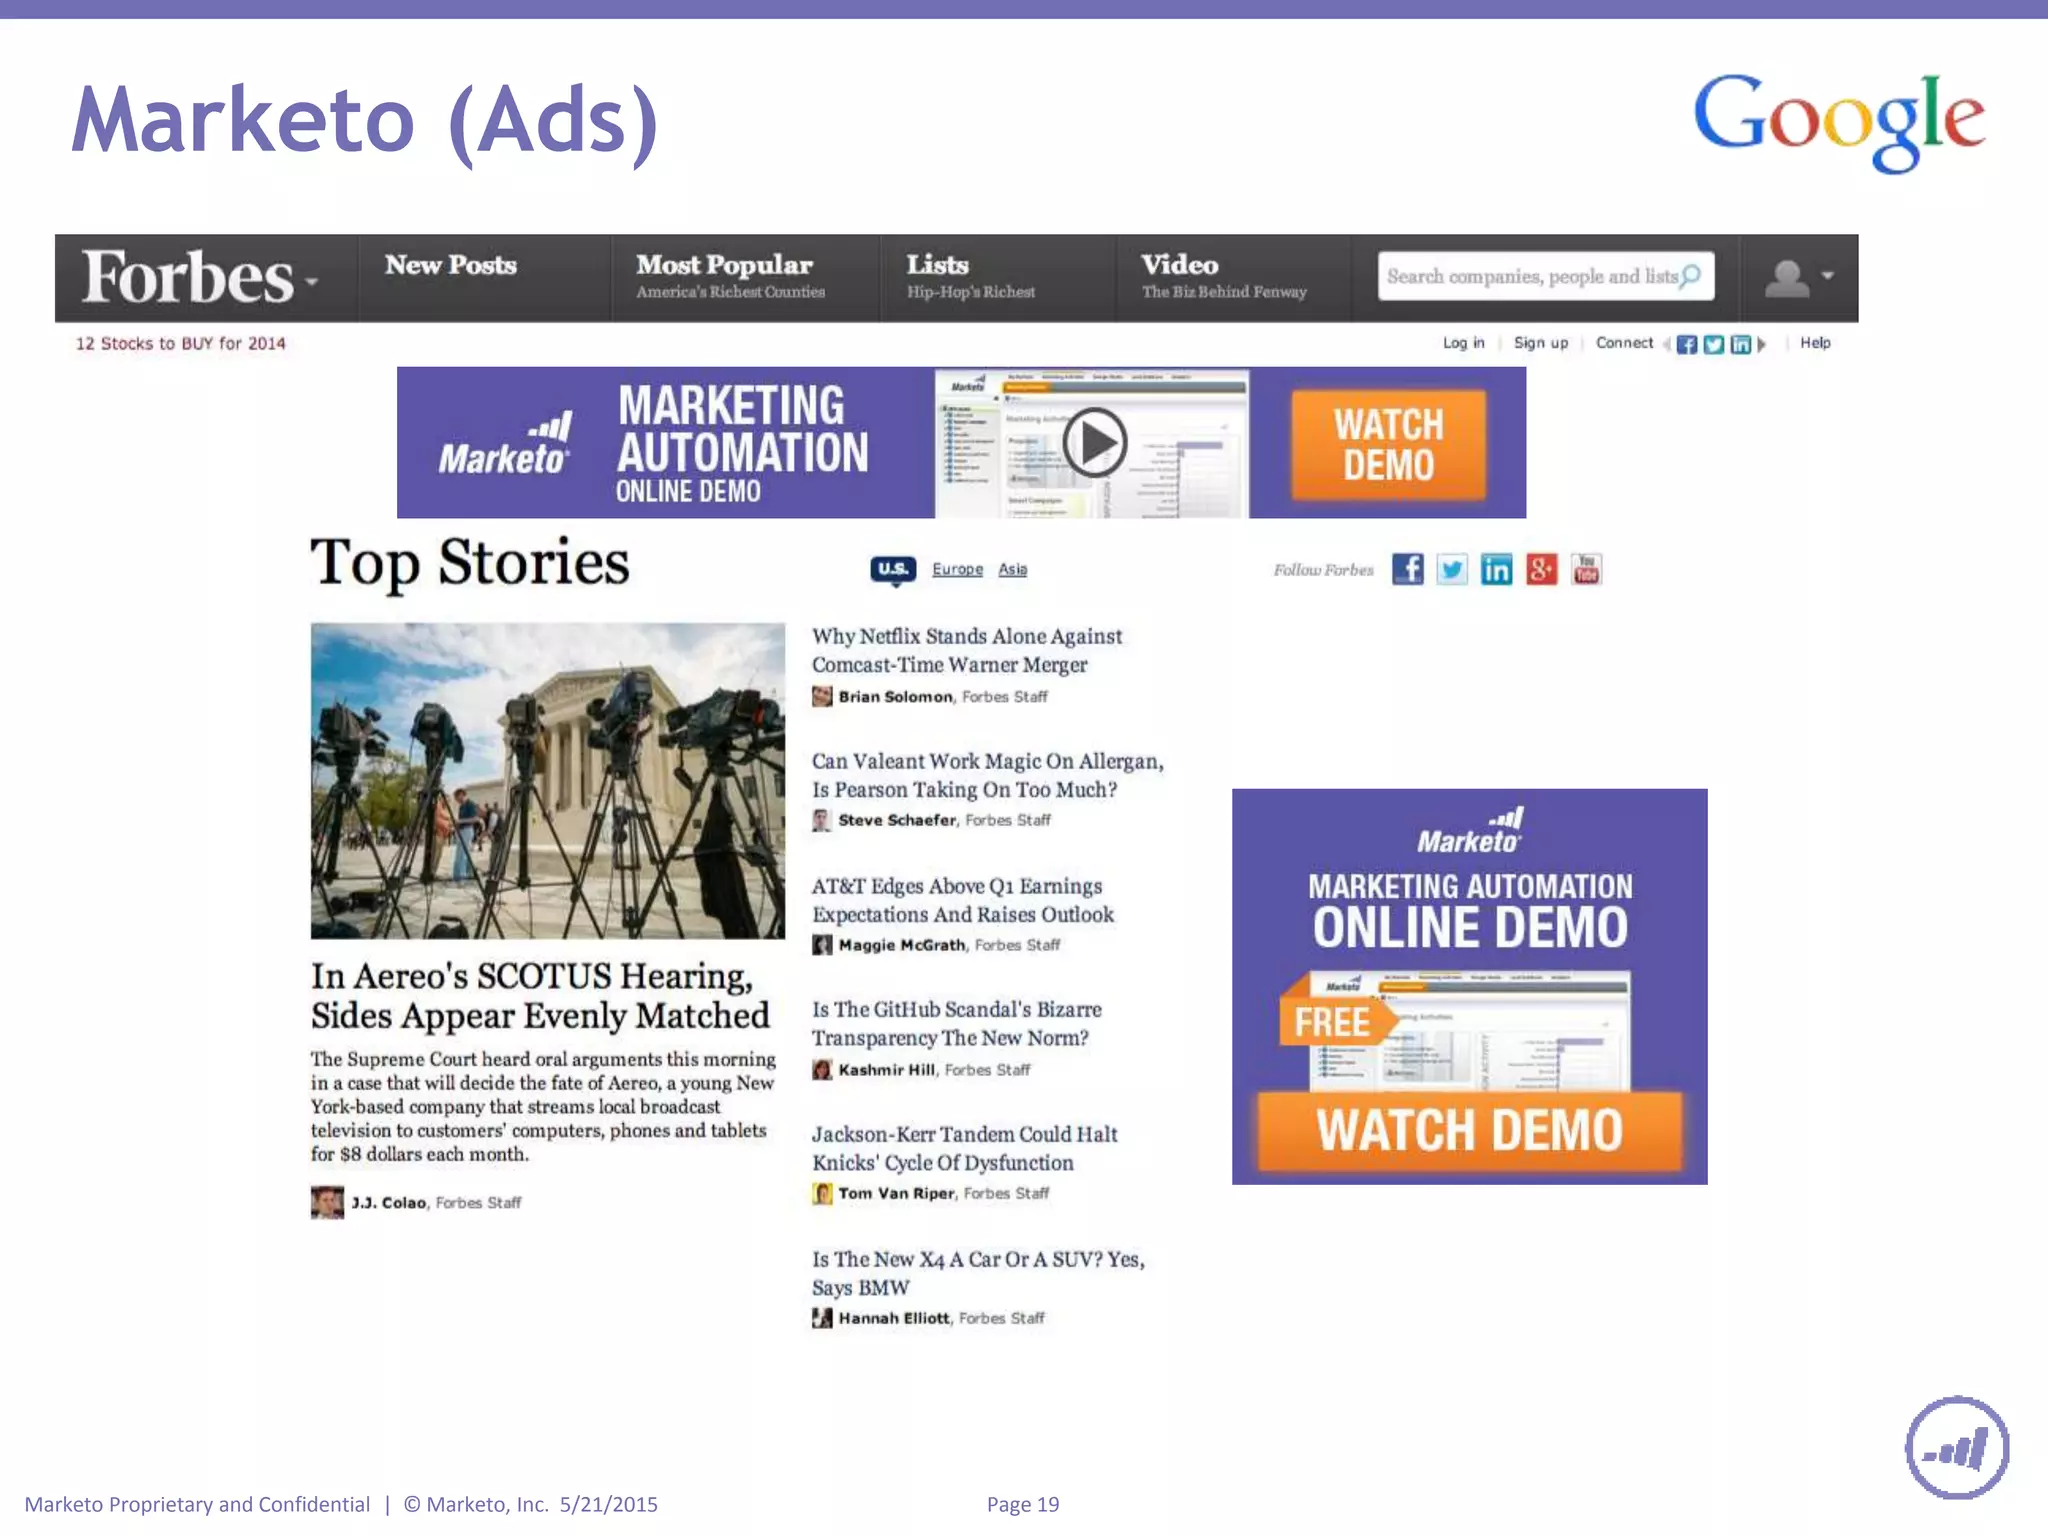This screenshot has height=1536, width=2048.
Task: Open the AT&T Edges Above Q1 Earnings article
Action: pos(962,900)
